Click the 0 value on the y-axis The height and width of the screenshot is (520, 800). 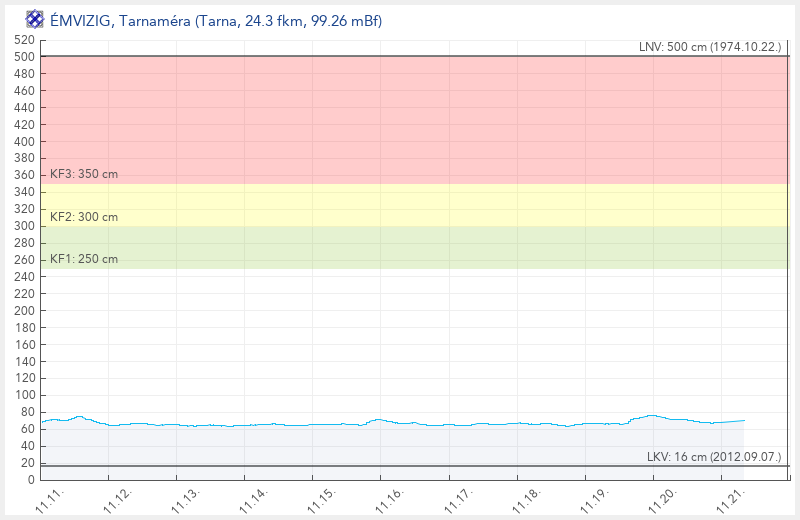pos(31,480)
